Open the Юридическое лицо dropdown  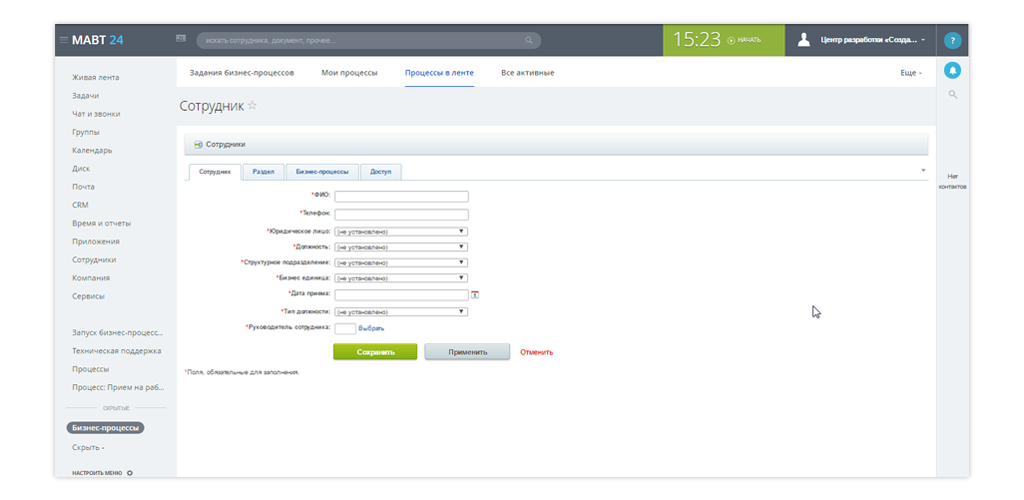pyautogui.click(x=401, y=231)
